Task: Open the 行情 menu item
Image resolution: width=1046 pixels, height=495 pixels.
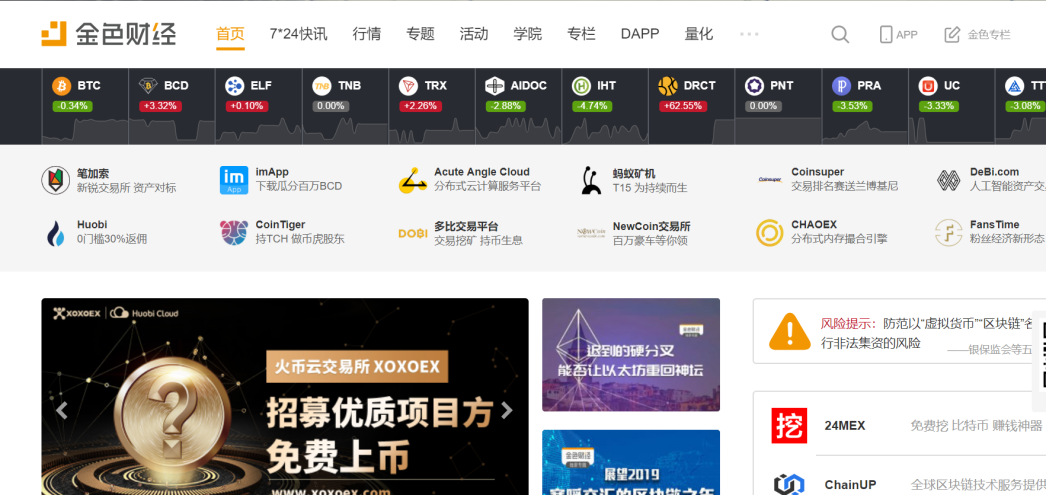Action: pyautogui.click(x=367, y=34)
